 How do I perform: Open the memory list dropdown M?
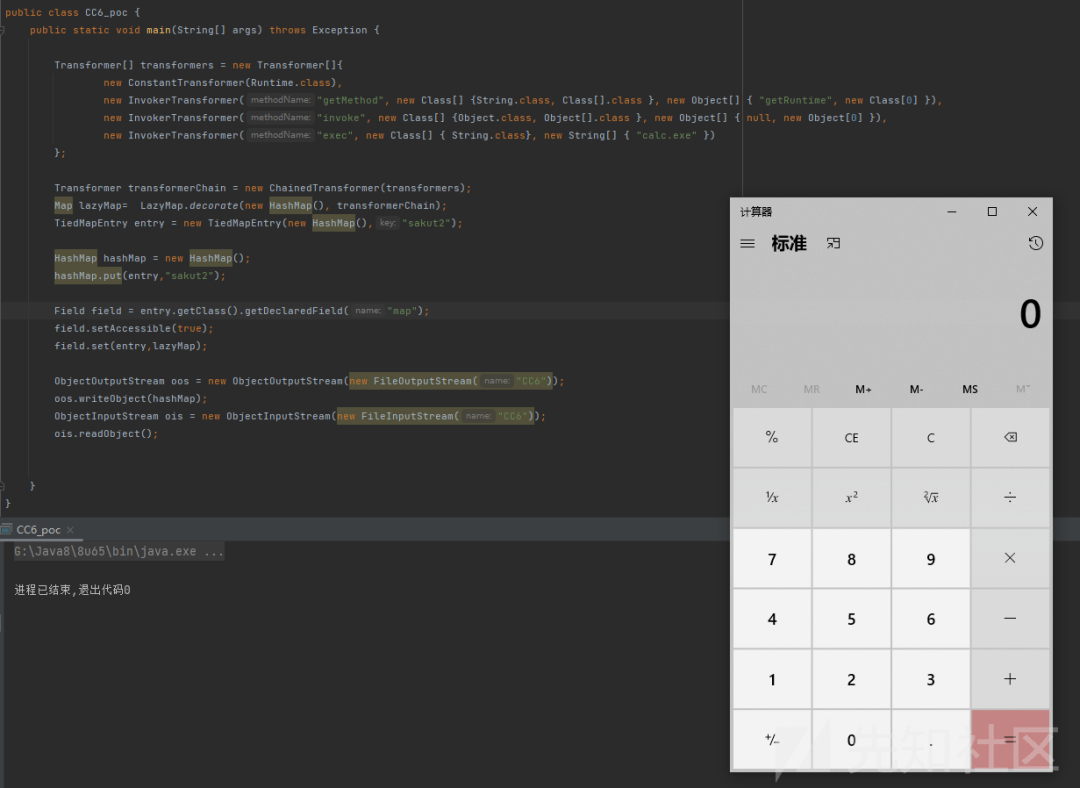1023,389
